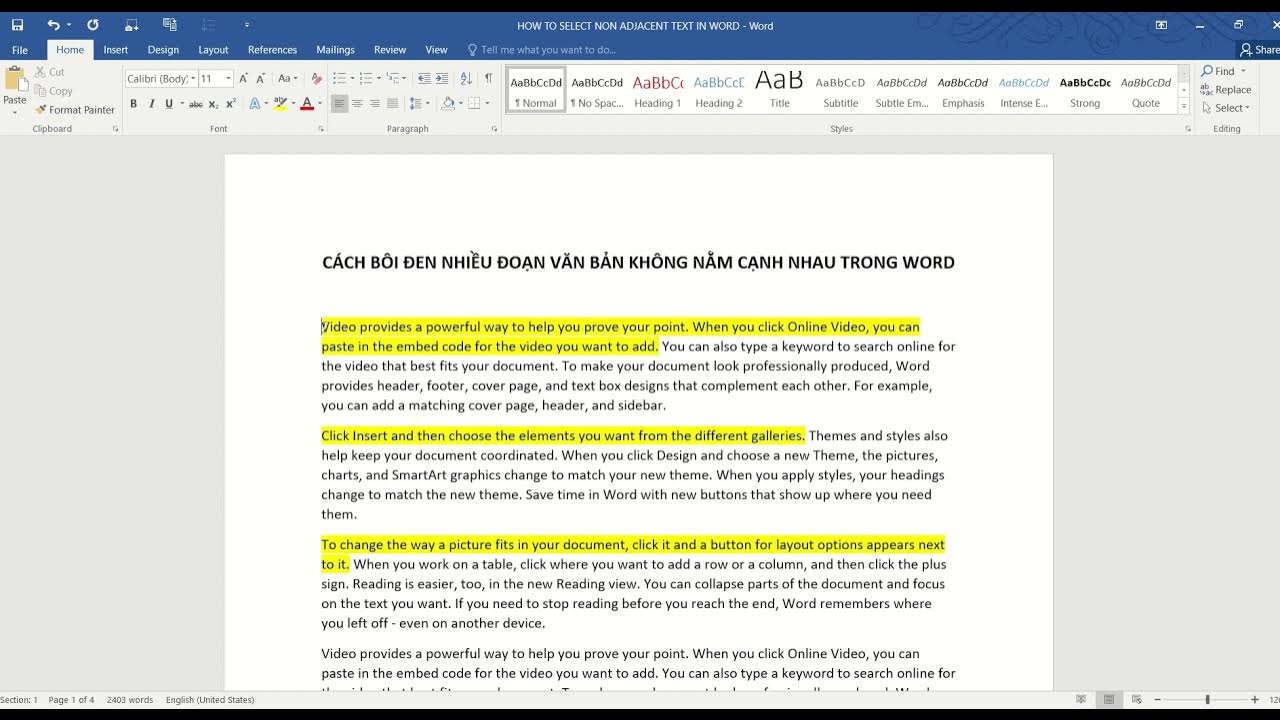
Task: Align text right
Action: 375,104
